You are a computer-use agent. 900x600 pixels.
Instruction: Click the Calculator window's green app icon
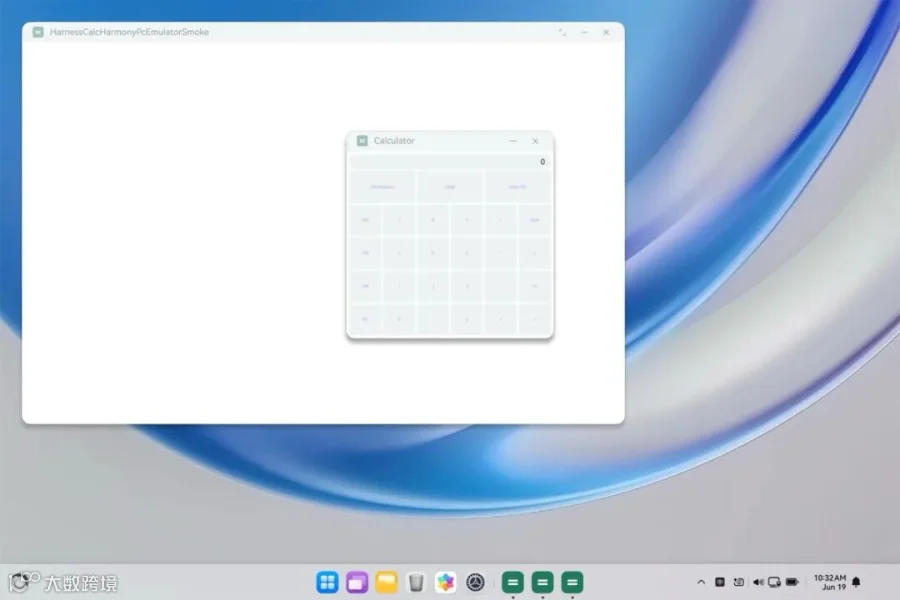(362, 141)
